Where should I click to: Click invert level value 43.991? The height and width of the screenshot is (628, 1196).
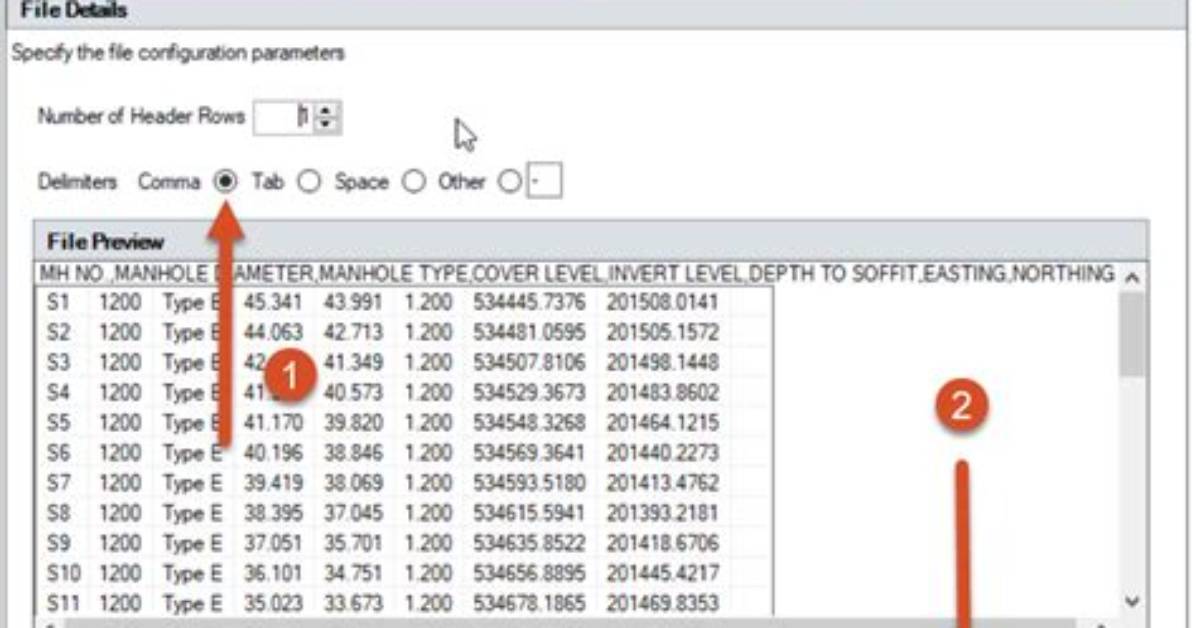[x=353, y=303]
